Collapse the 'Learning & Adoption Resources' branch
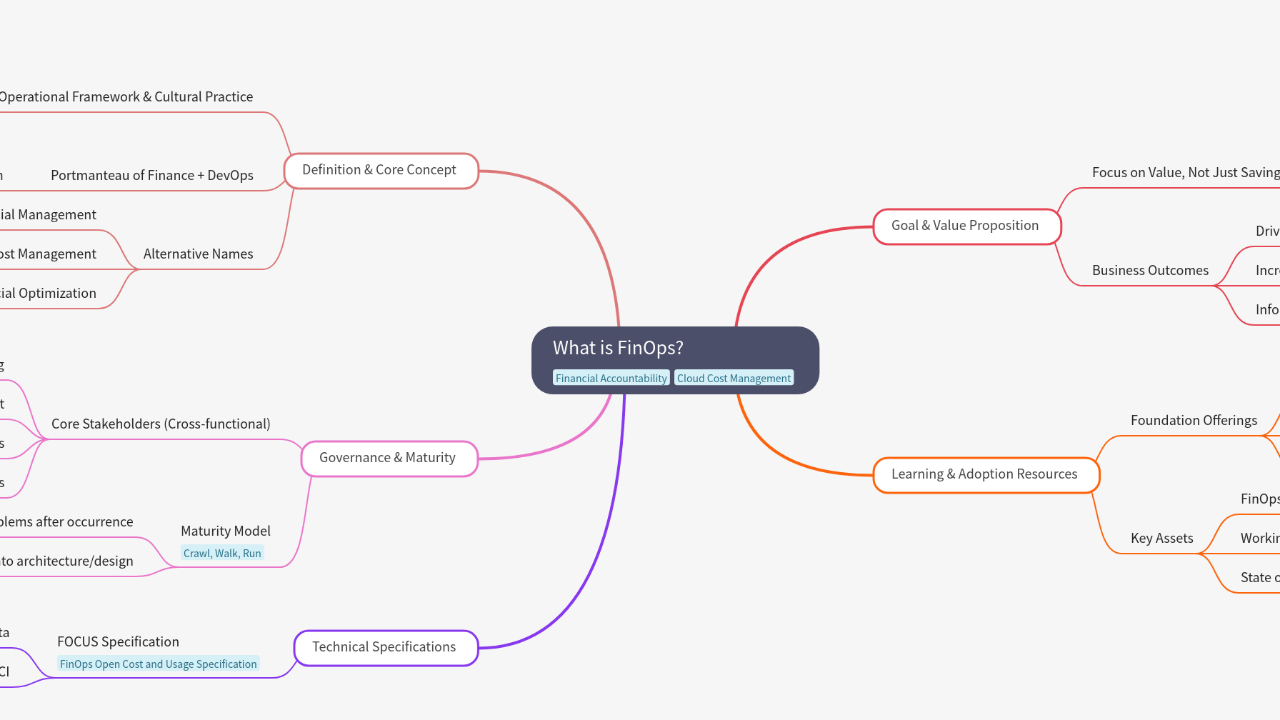This screenshot has height=720, width=1280. 985,474
